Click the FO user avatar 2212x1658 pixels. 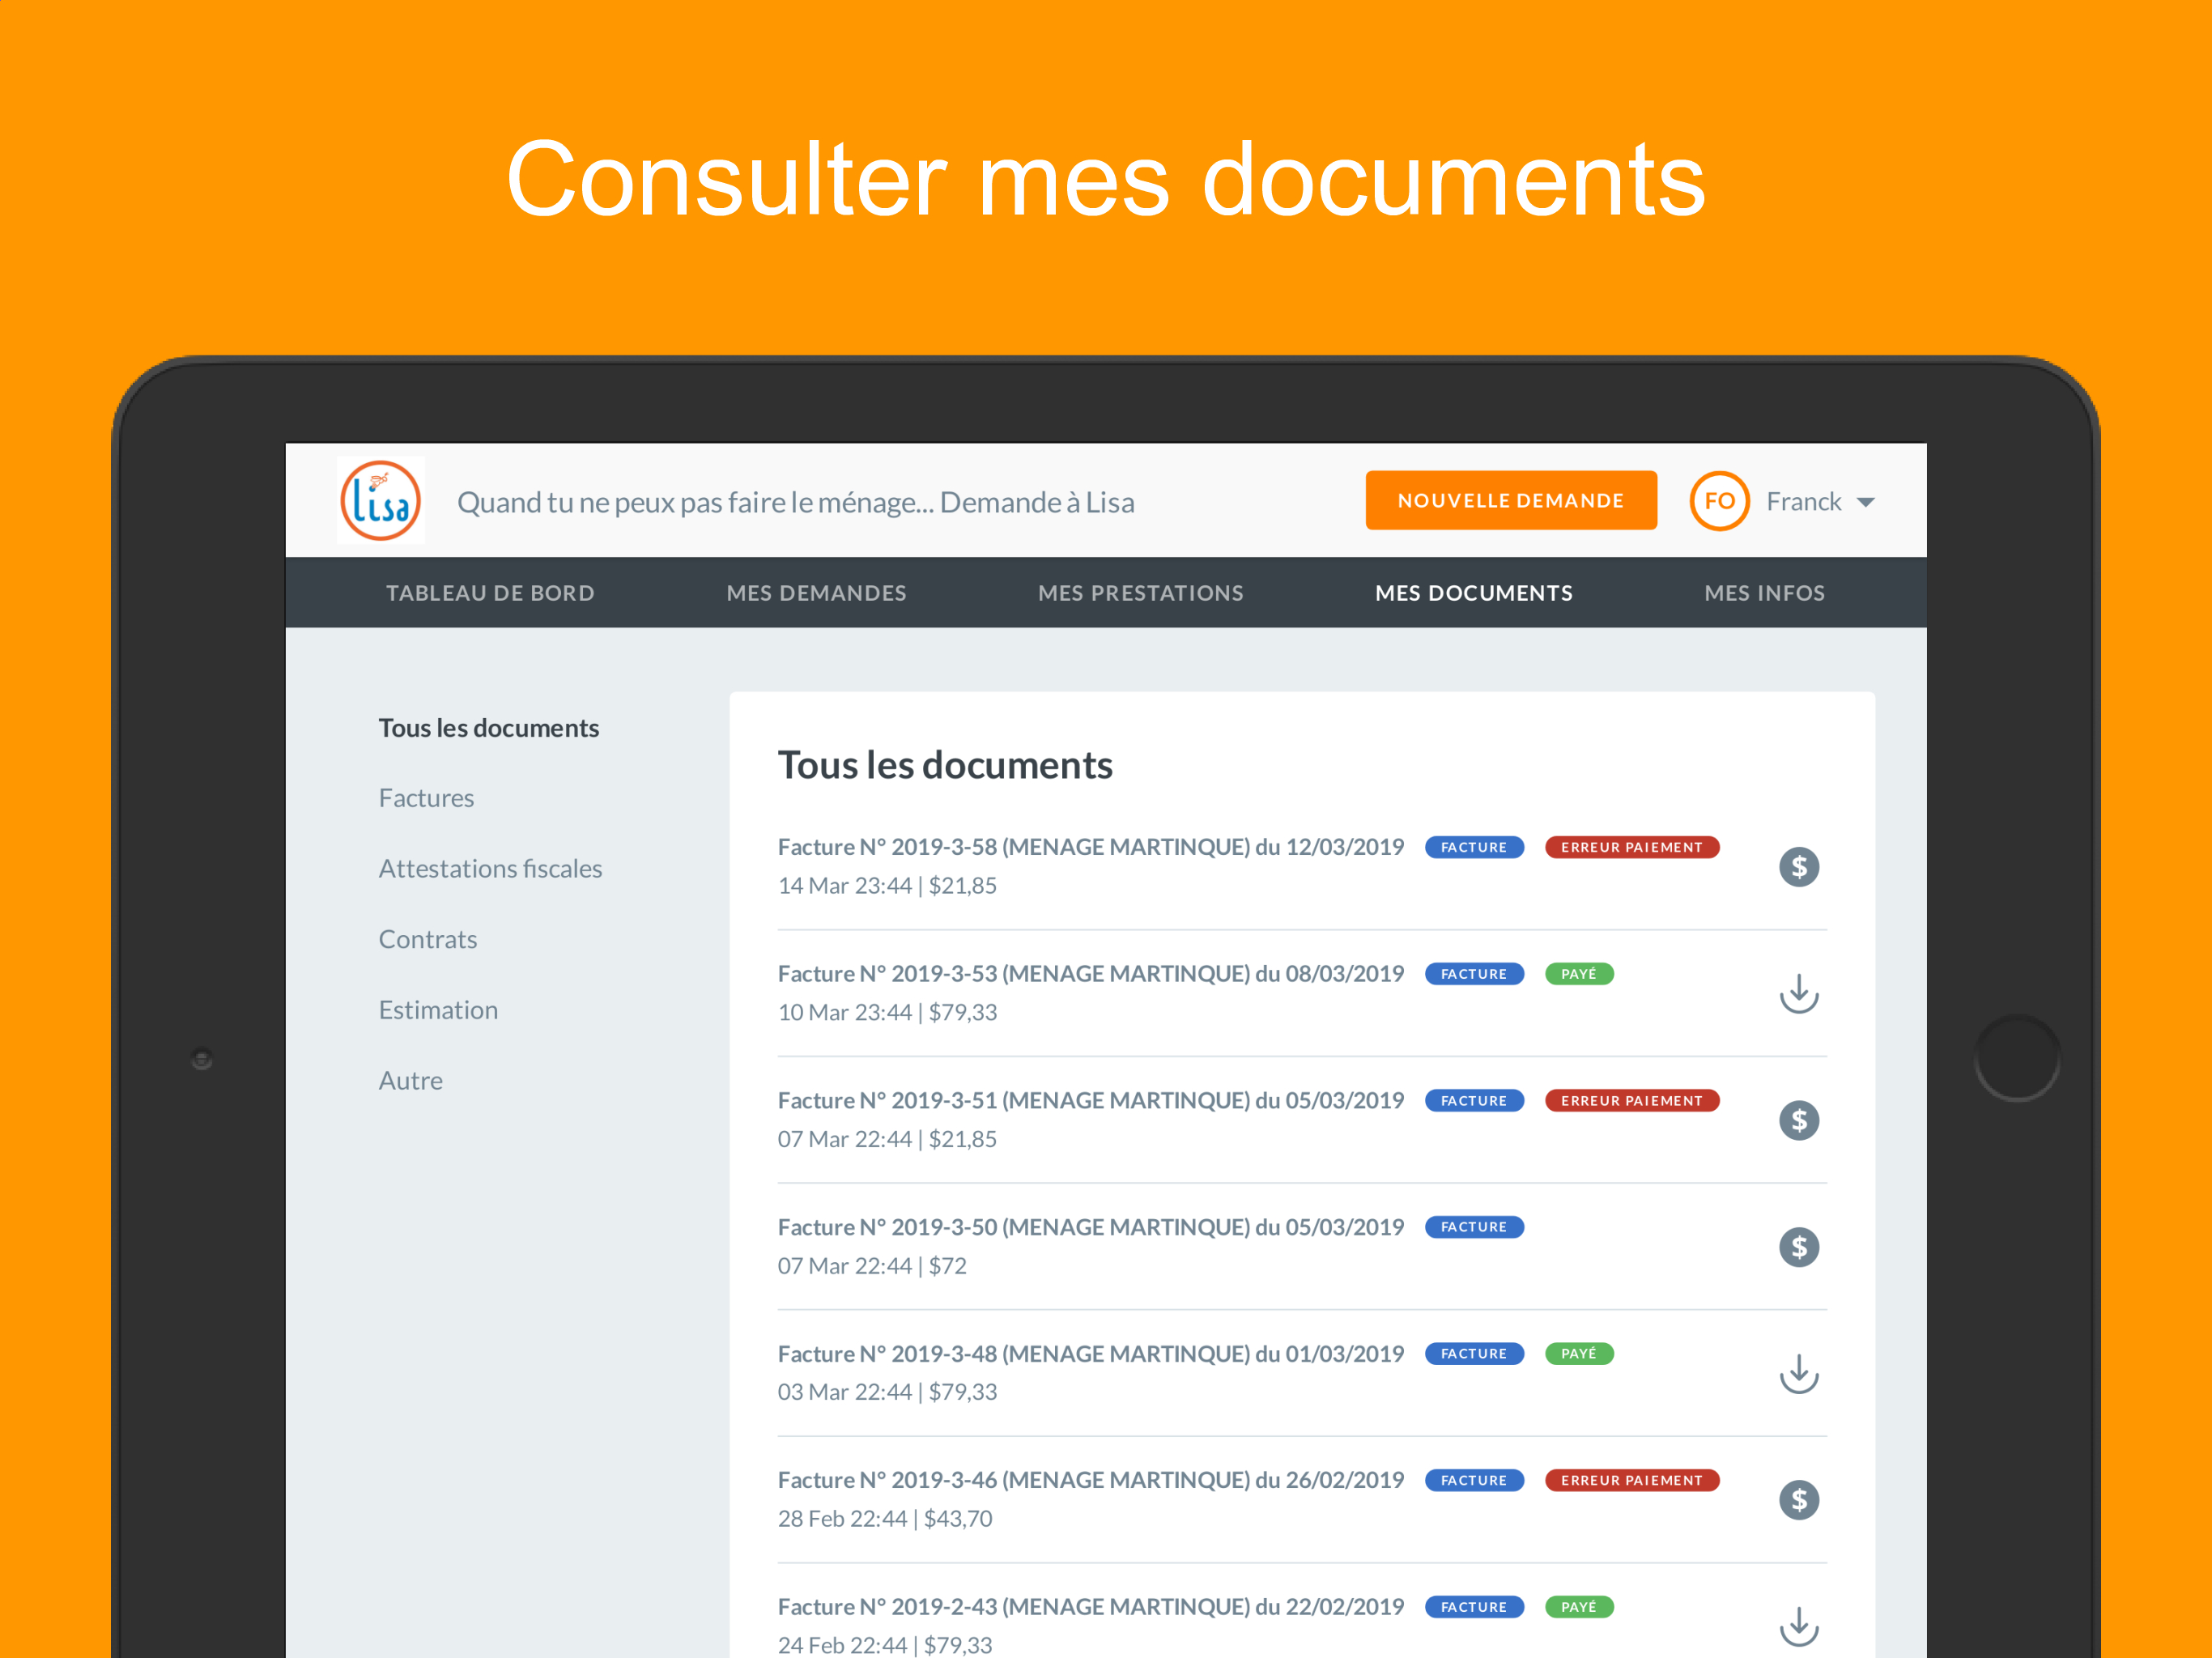point(1718,501)
